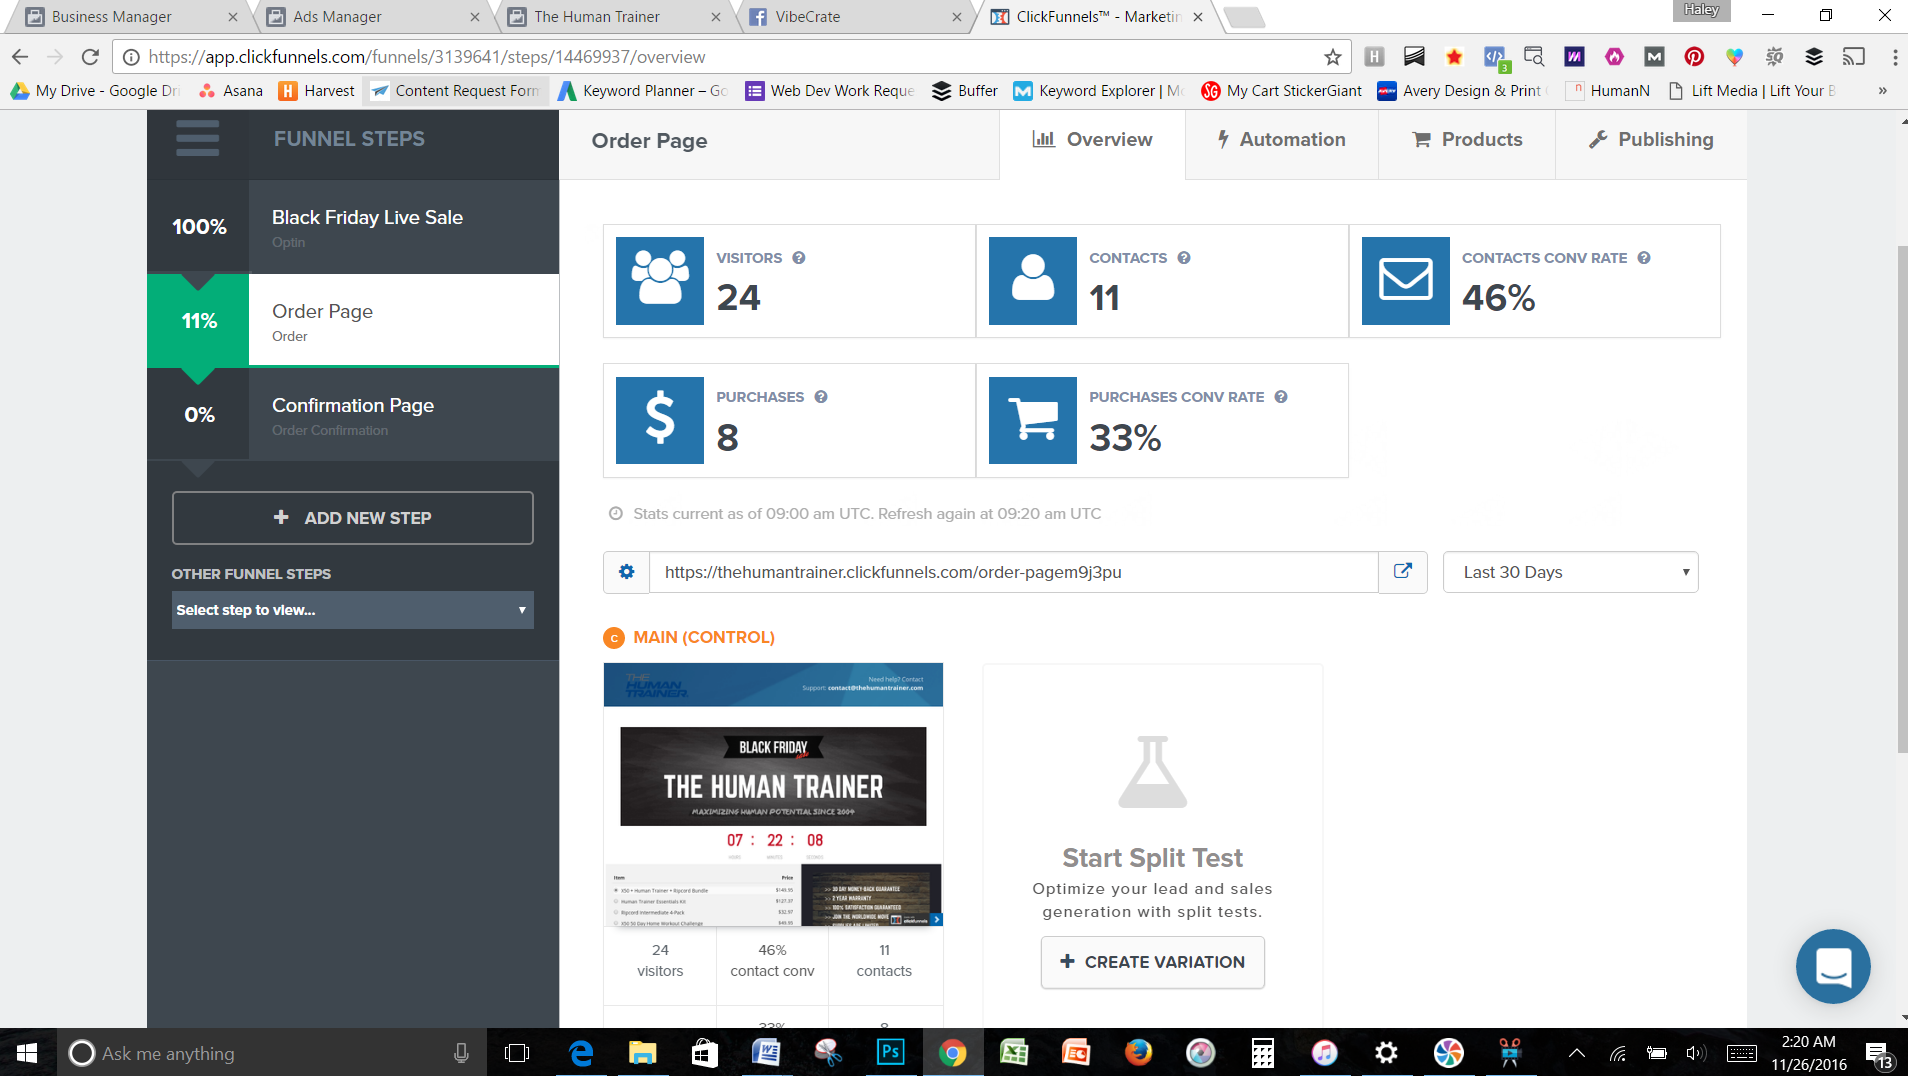This screenshot has height=1076, width=1908.
Task: Open Firefox from the taskbar
Action: coord(1138,1052)
